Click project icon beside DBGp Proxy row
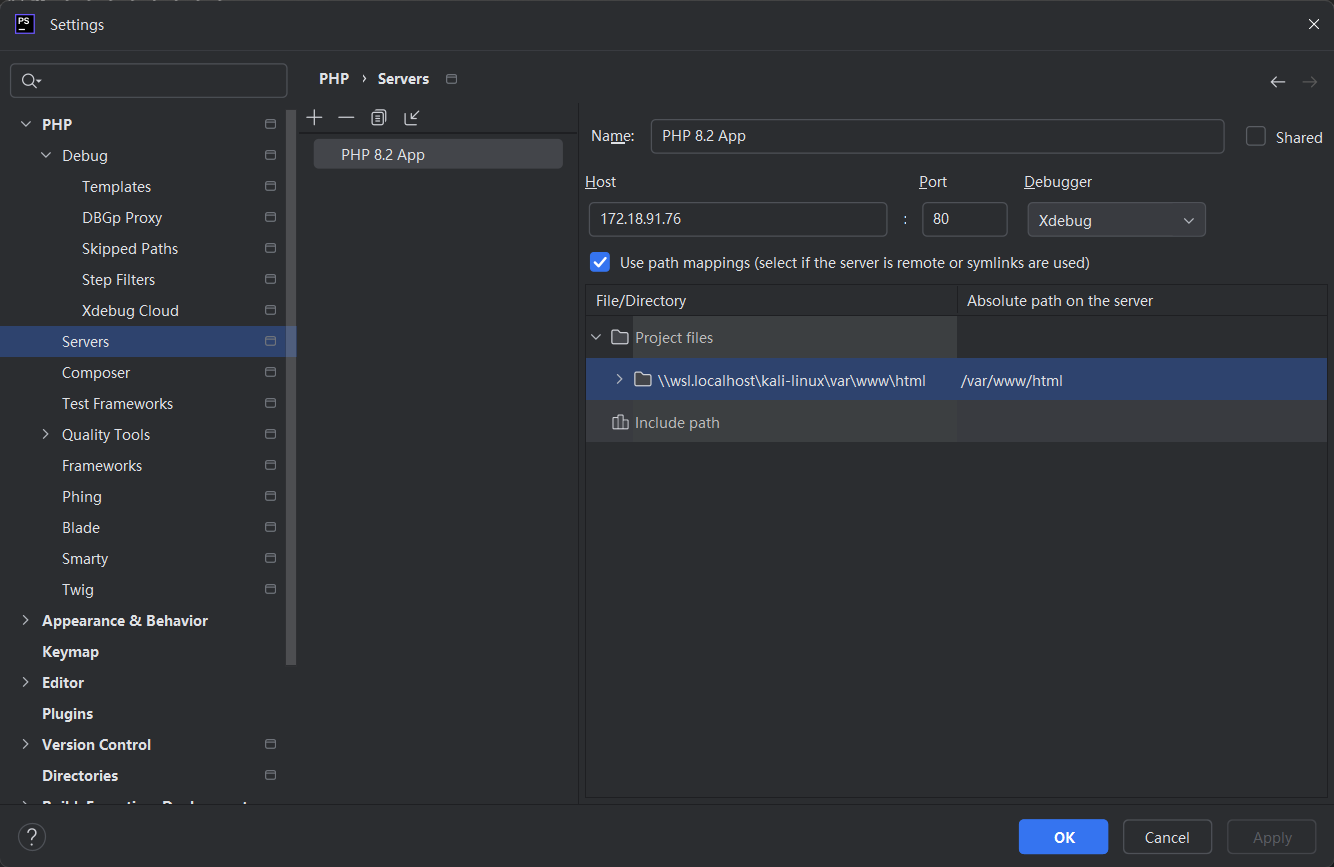This screenshot has height=867, width=1334. coord(270,217)
